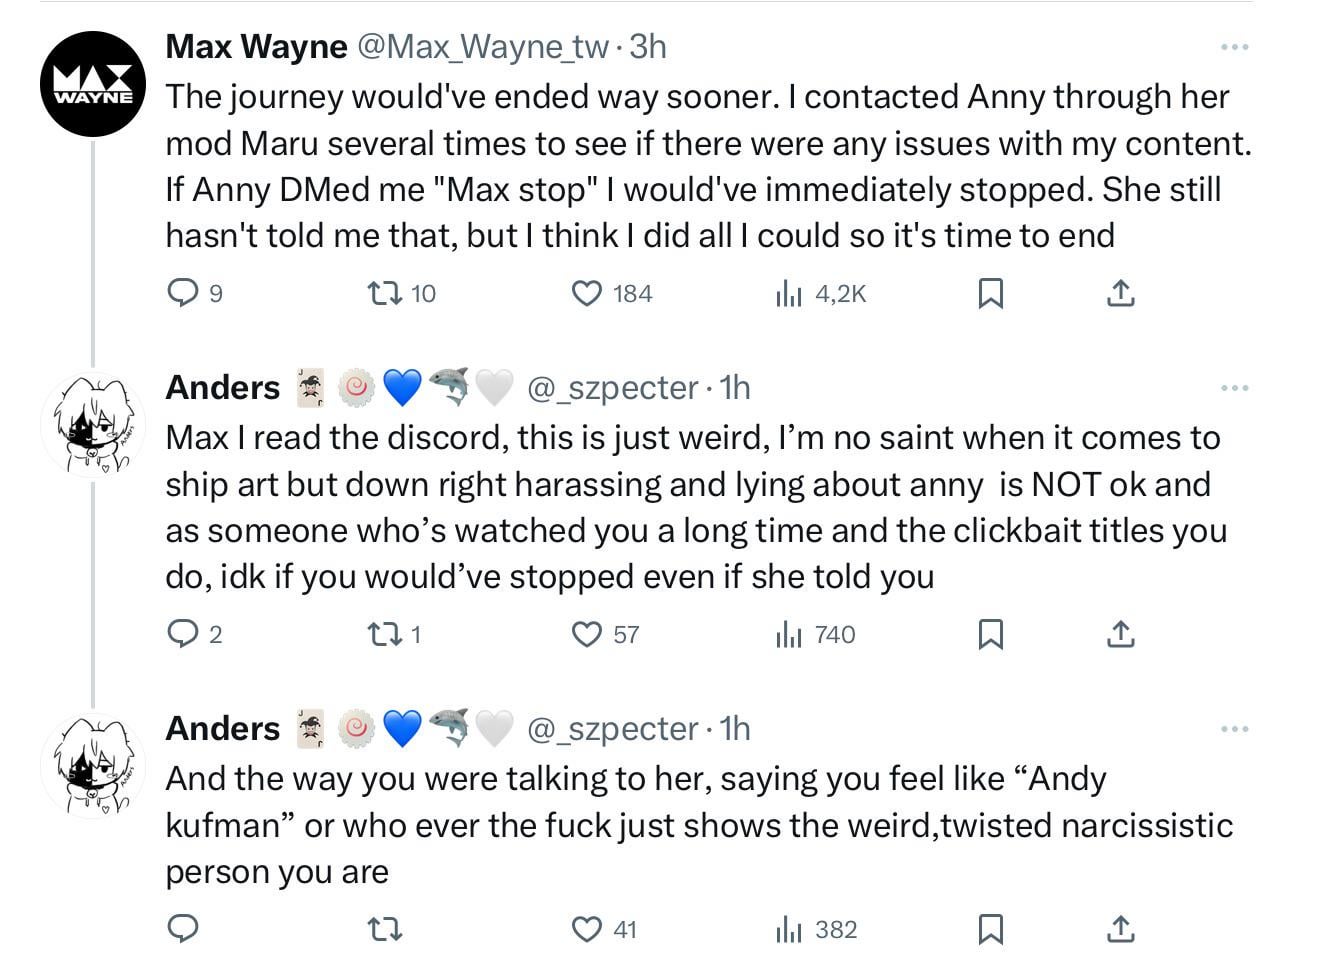Viewport: 1323px width, 970px height.
Task: Open the Max Wayne display name link
Action: click(256, 47)
